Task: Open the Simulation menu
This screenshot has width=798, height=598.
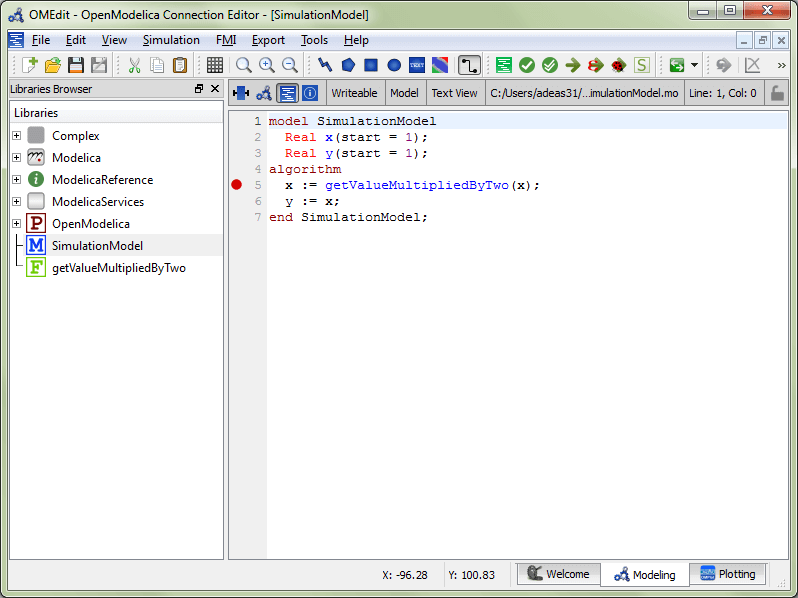Action: 171,40
